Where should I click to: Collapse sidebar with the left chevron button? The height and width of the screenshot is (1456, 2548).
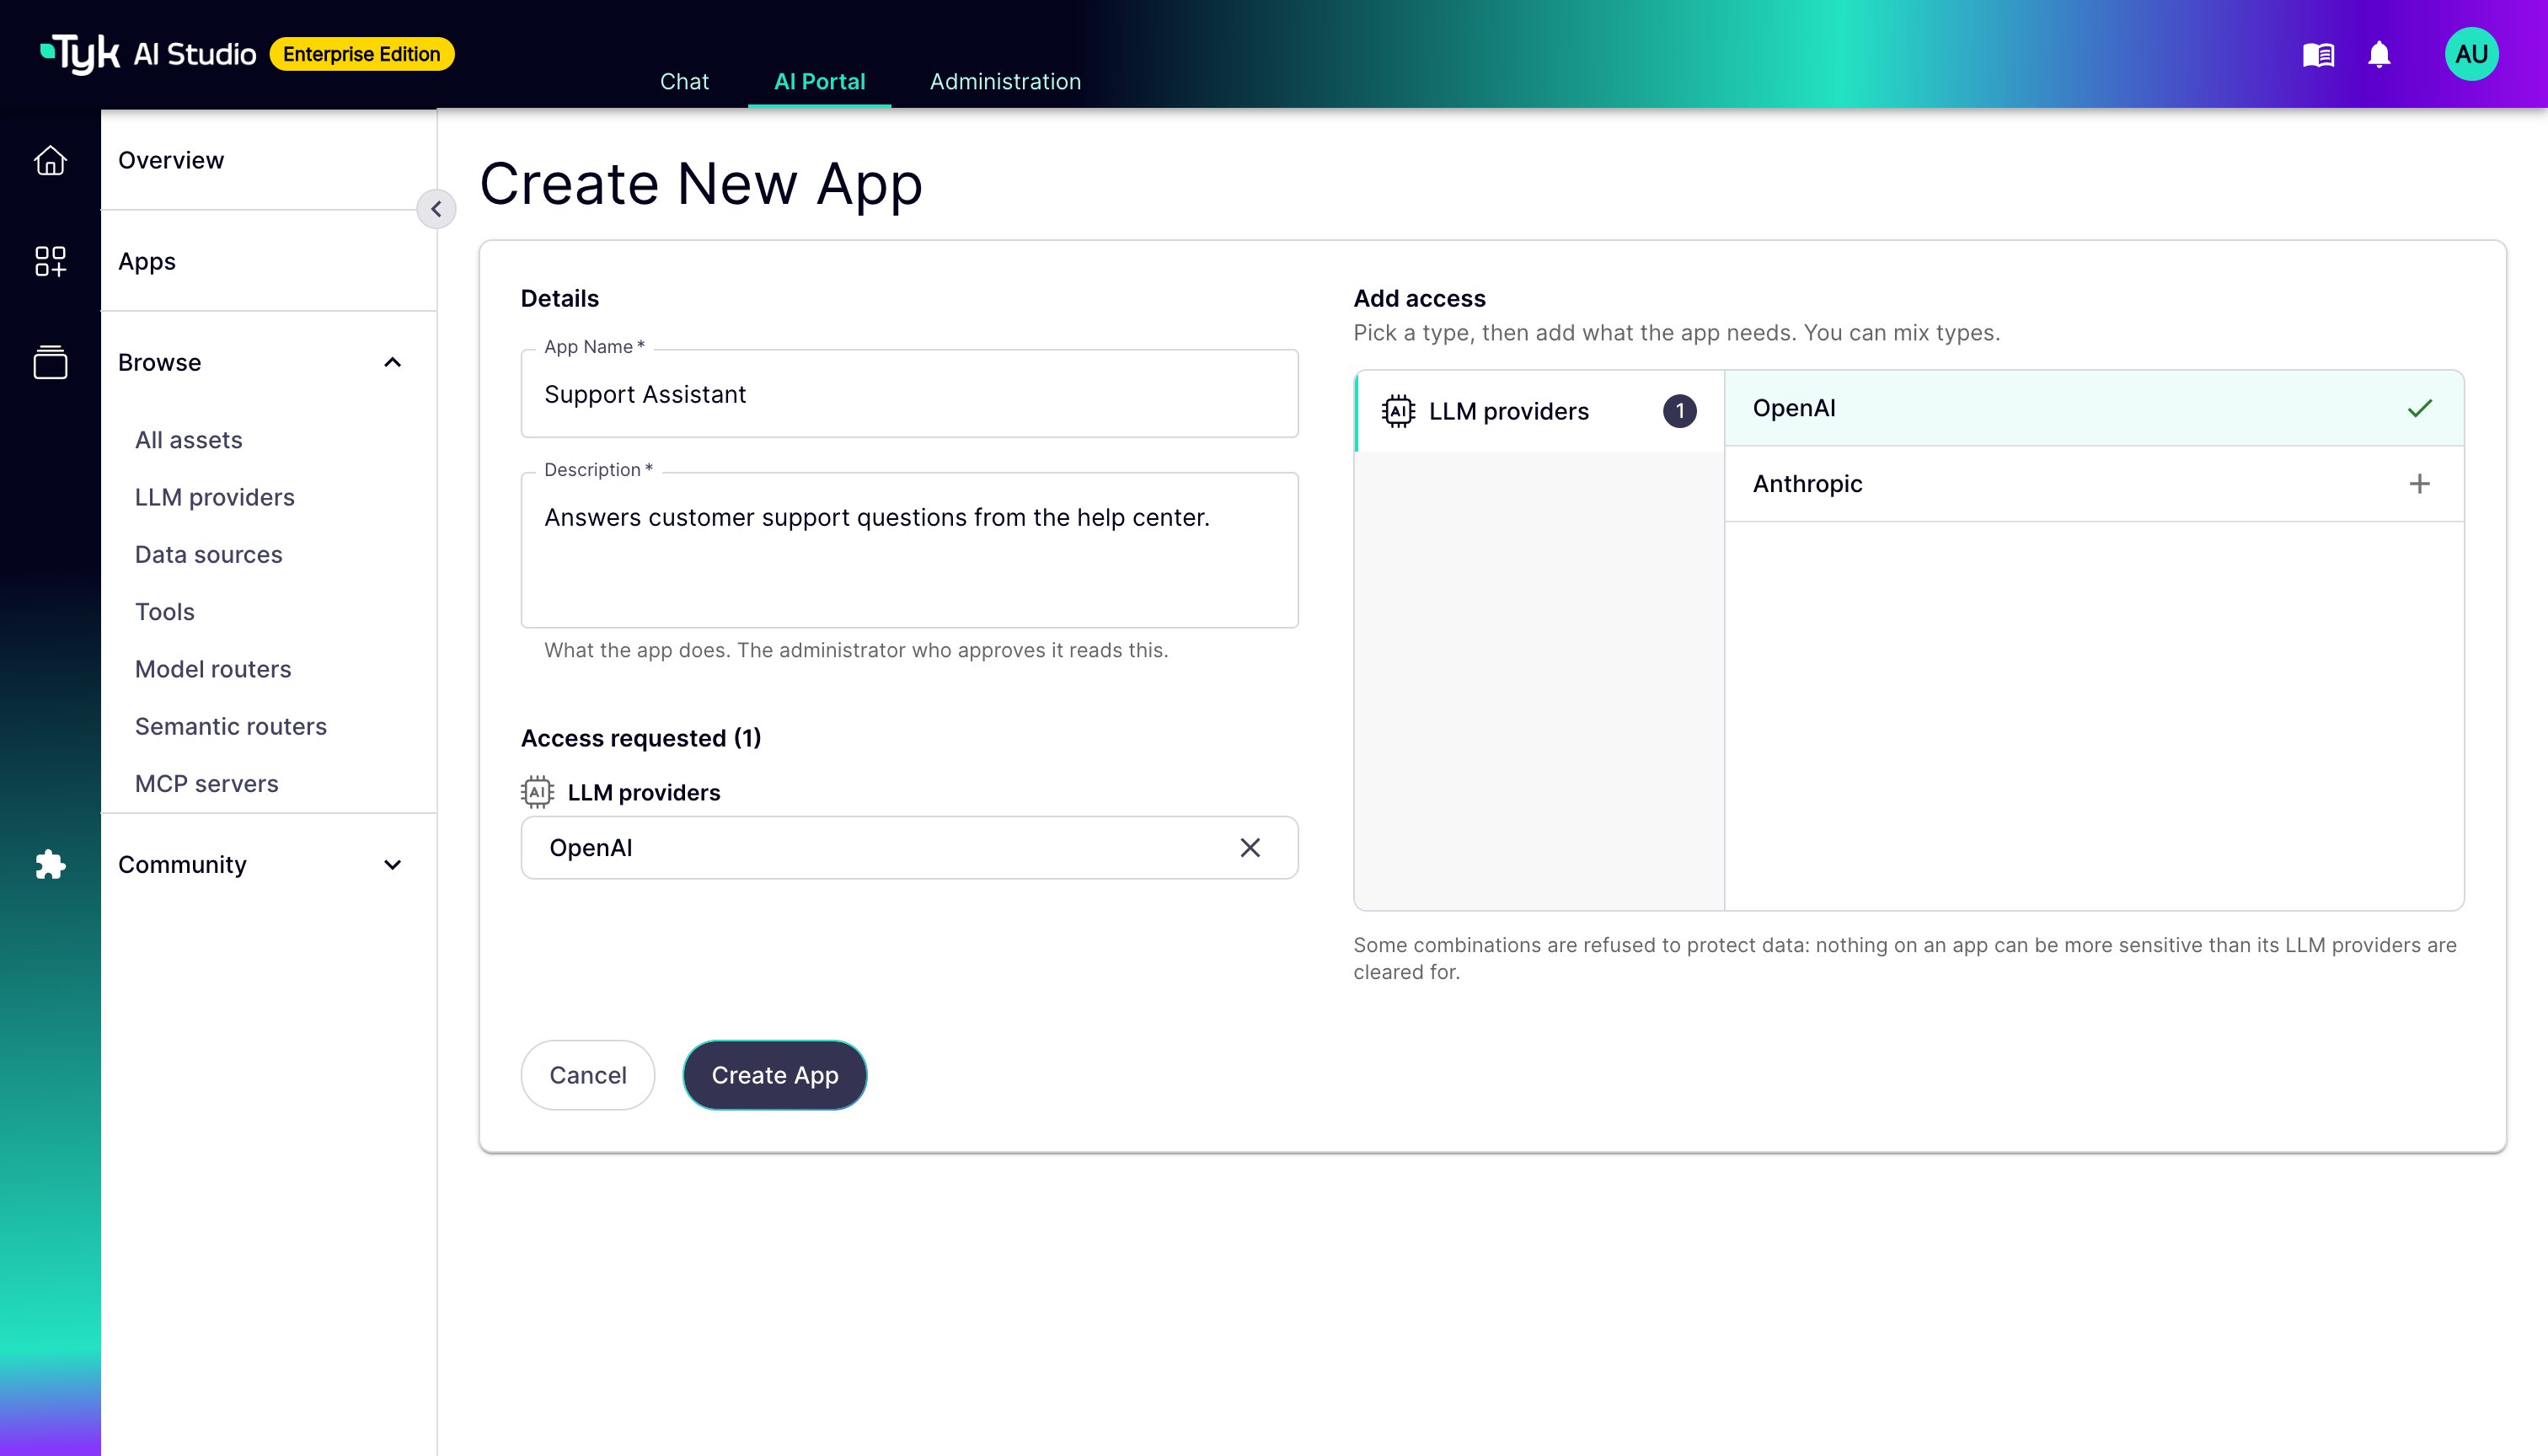pyautogui.click(x=436, y=209)
